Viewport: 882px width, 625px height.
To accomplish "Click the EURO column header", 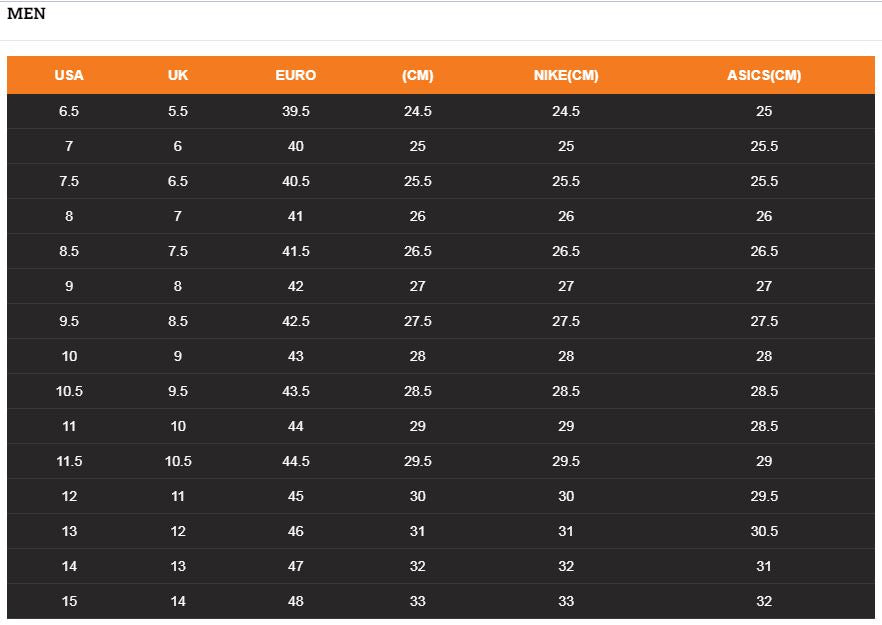I will click(x=296, y=75).
